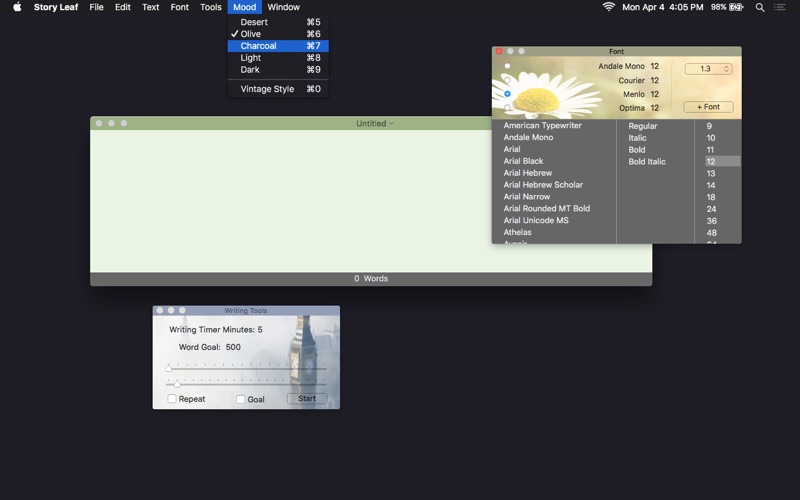Choose Vintage Style menu item
Screen dimensions: 800x500
pyautogui.click(x=278, y=89)
